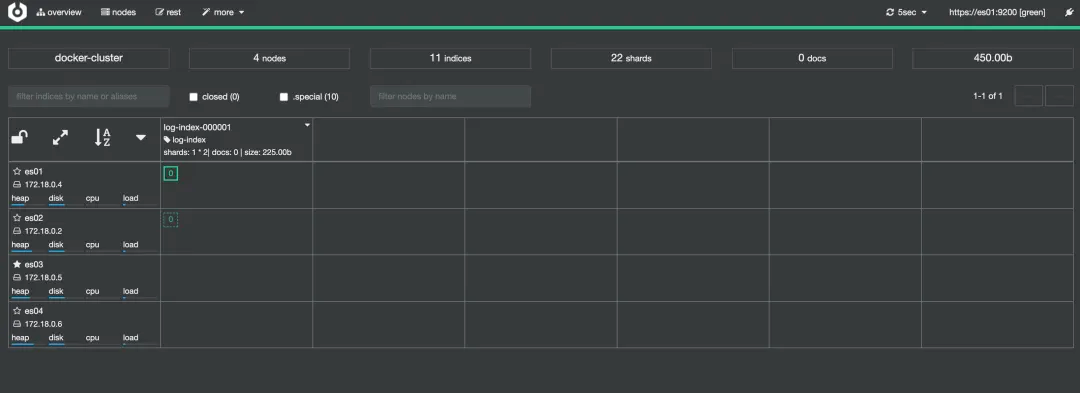Click the 1-1 of 1 pagination text

tap(988, 96)
